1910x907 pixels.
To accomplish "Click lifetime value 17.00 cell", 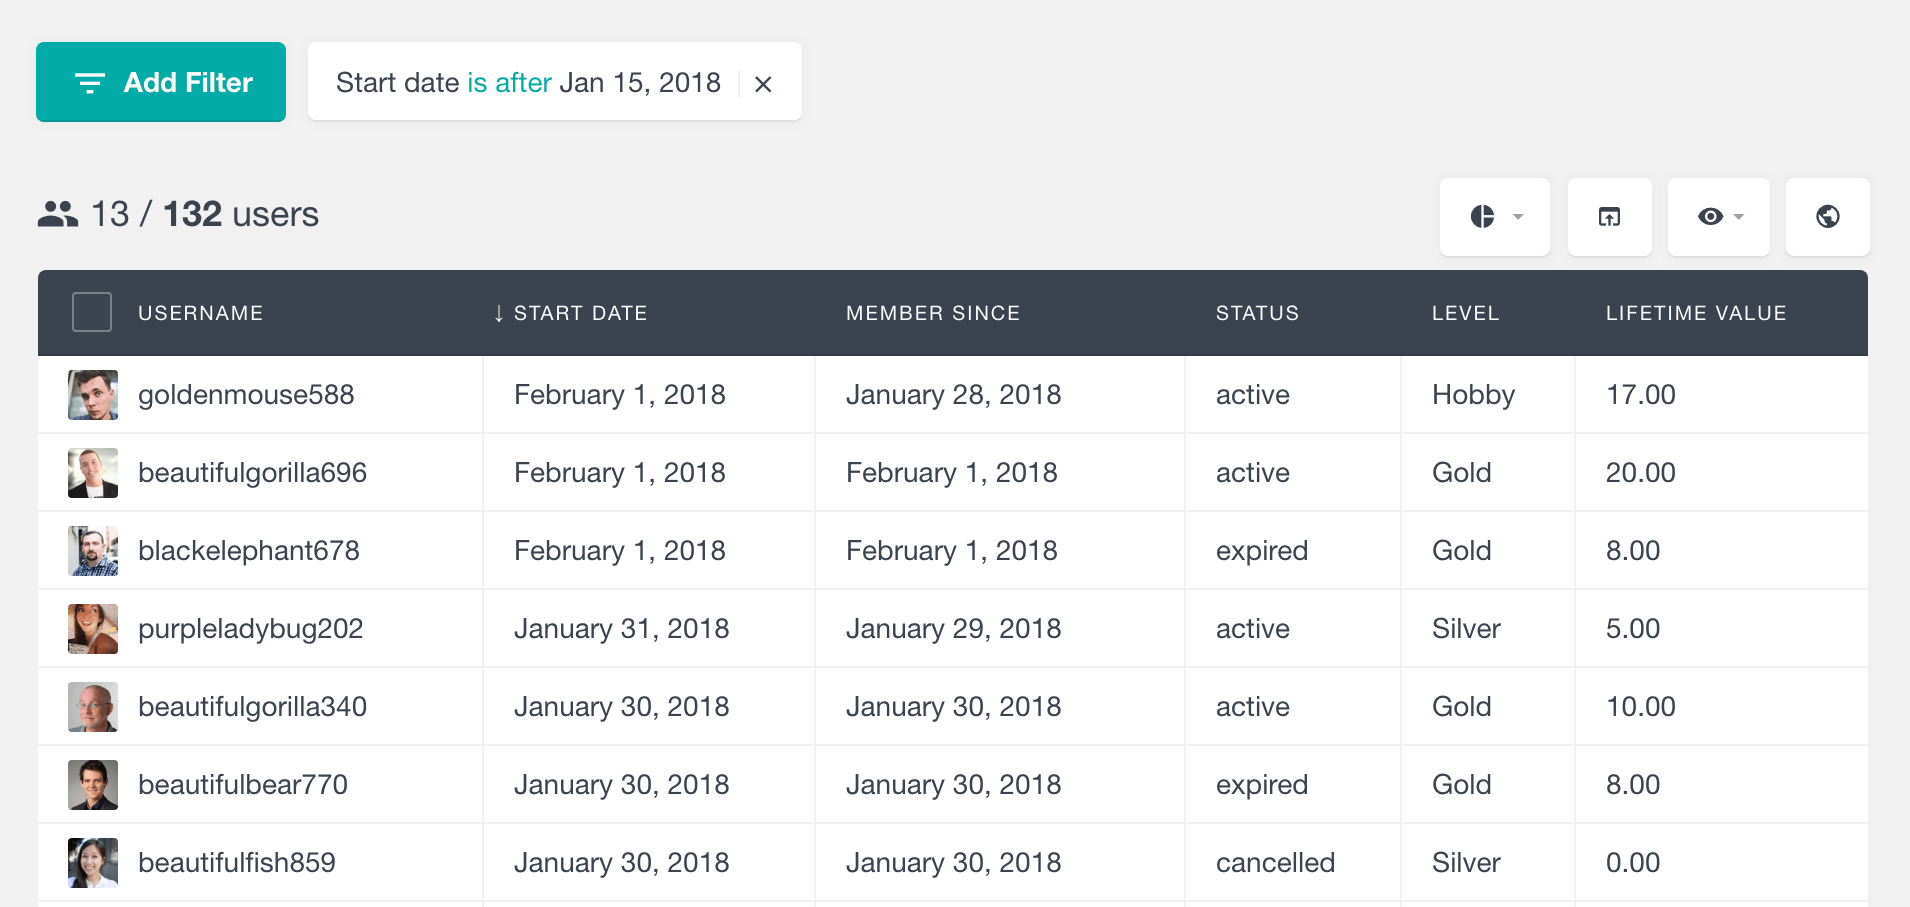I will 1641,395.
